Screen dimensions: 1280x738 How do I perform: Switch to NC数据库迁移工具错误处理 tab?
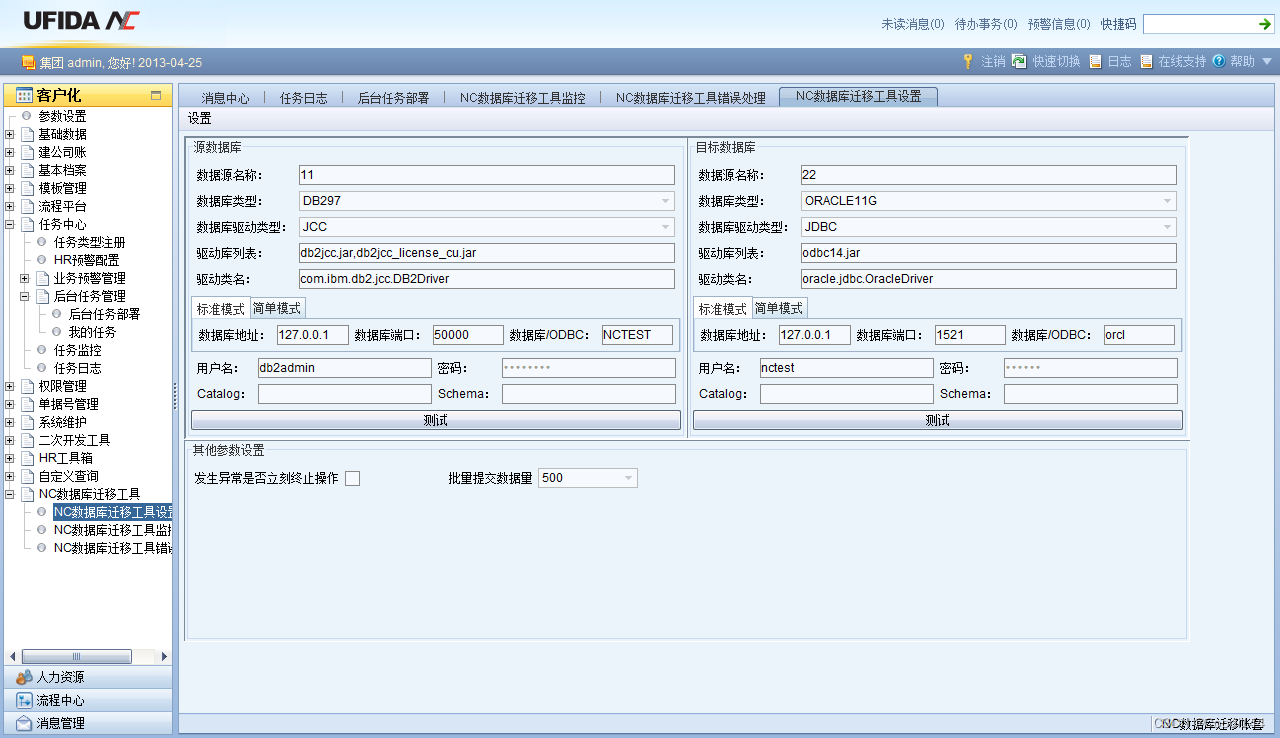point(691,98)
